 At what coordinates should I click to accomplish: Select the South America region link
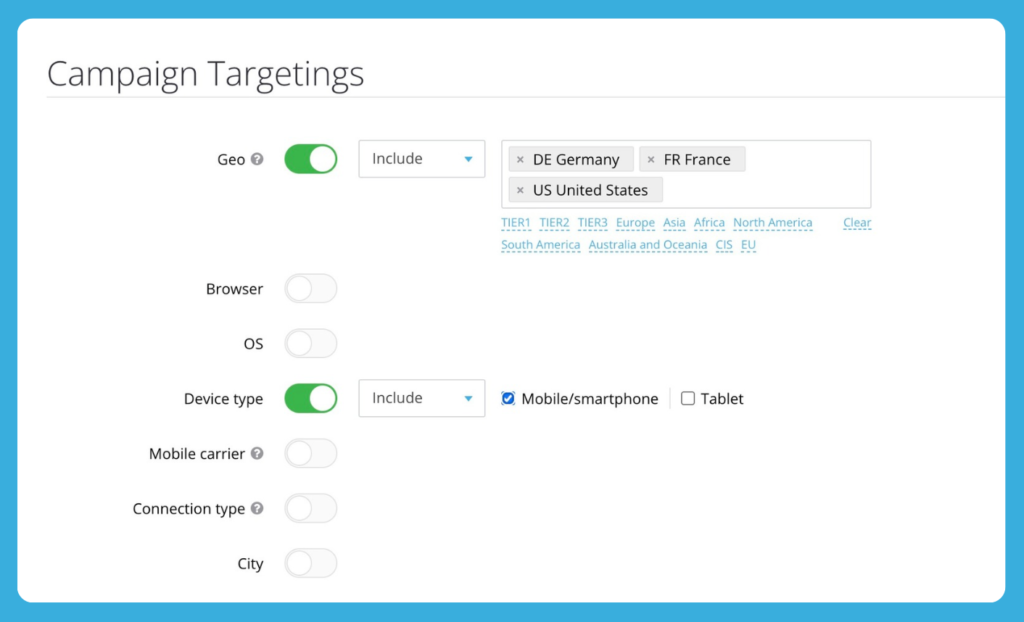[x=540, y=245]
